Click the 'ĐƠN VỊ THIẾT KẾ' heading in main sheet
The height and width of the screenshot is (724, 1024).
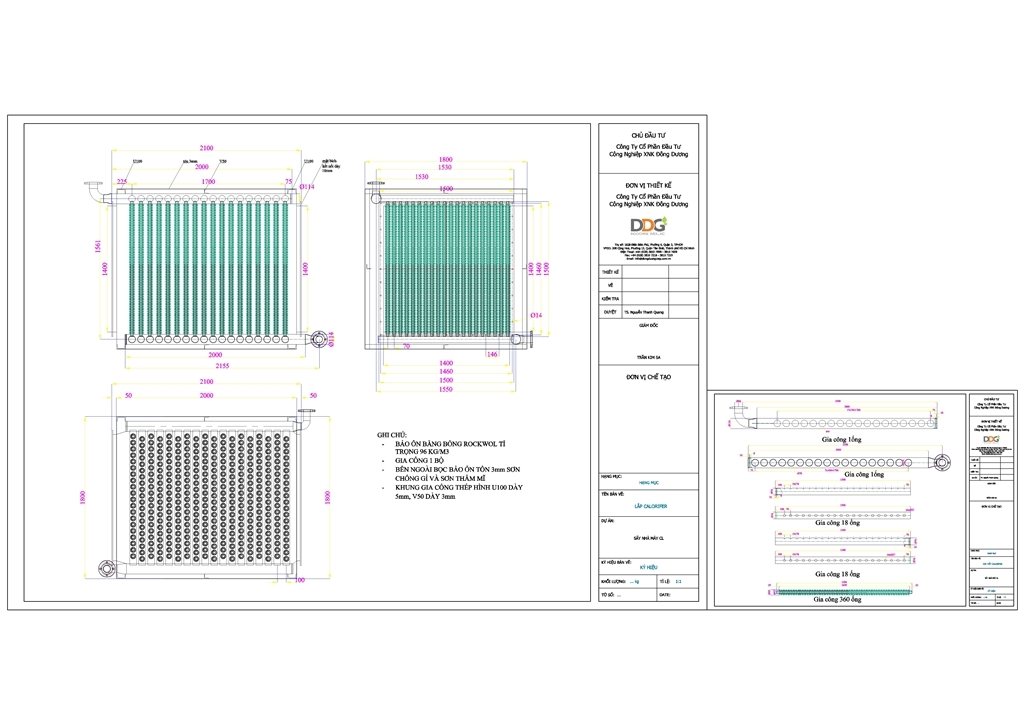tap(648, 185)
